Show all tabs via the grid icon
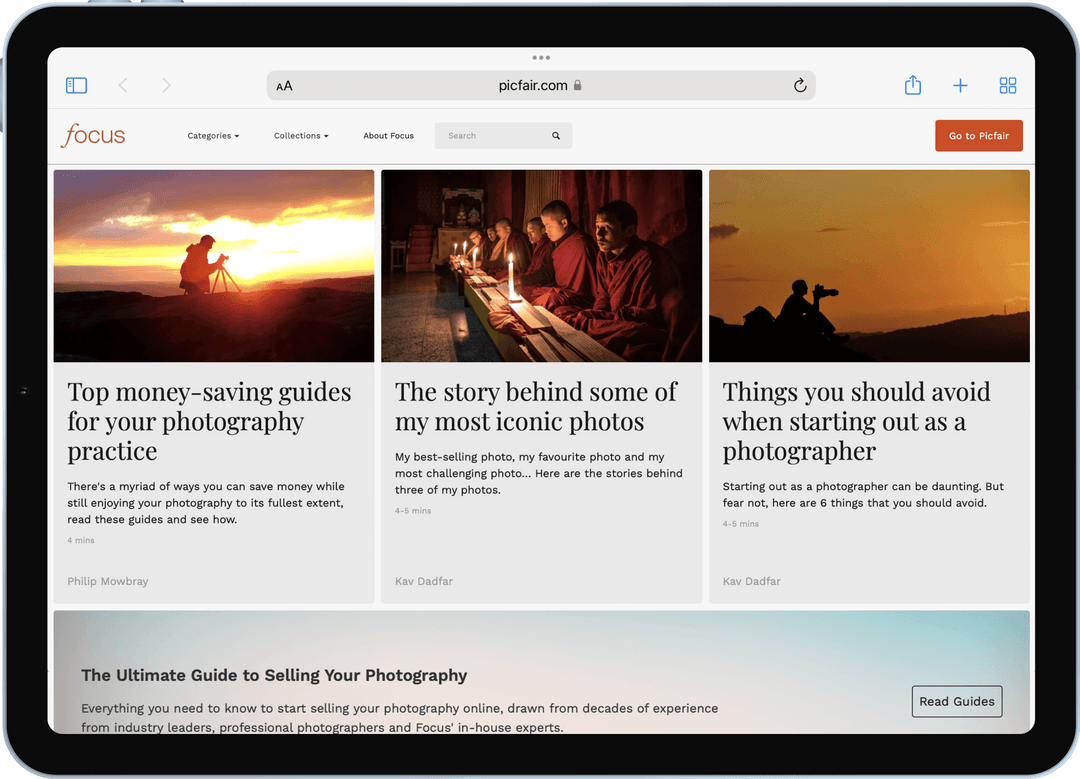The height and width of the screenshot is (779, 1080). (1008, 85)
